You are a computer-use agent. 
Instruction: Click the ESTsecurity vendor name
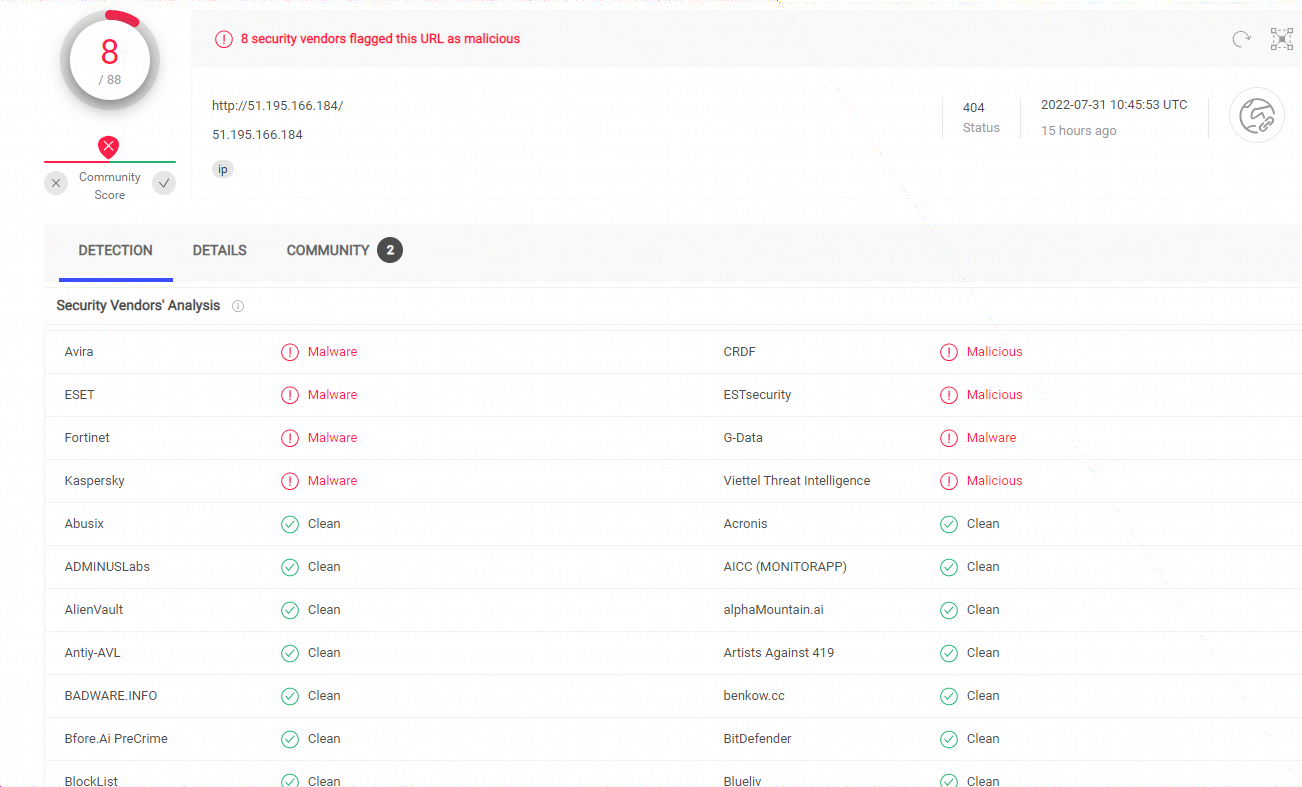757,395
